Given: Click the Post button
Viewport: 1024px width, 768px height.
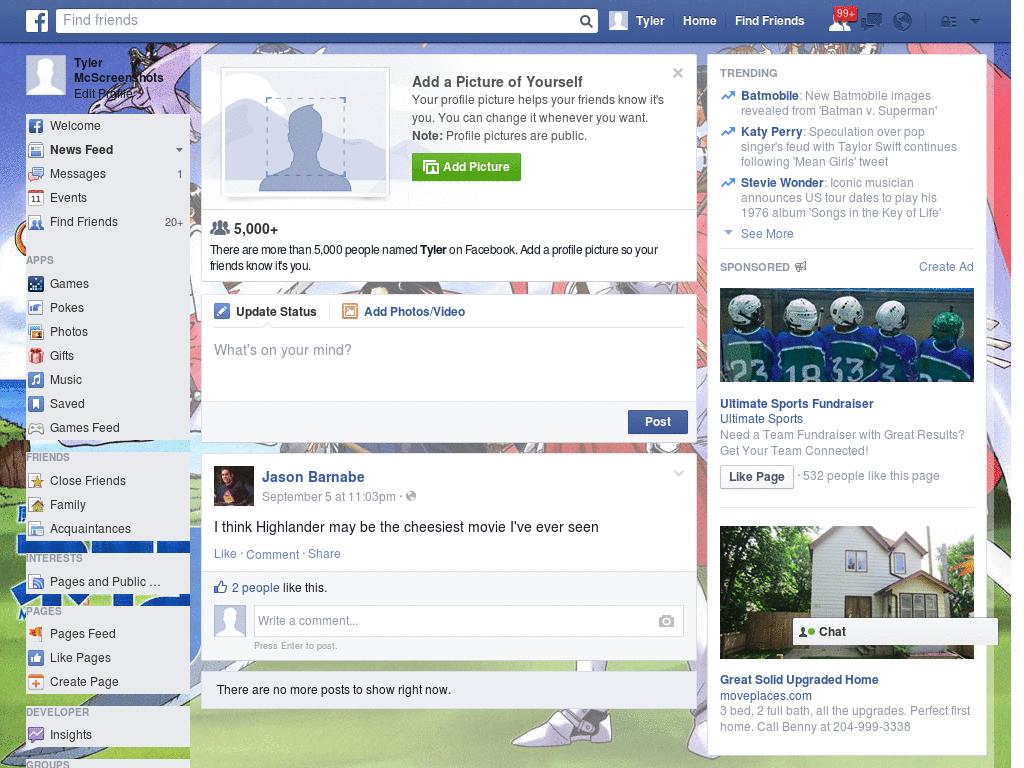Looking at the screenshot, I should click(658, 422).
